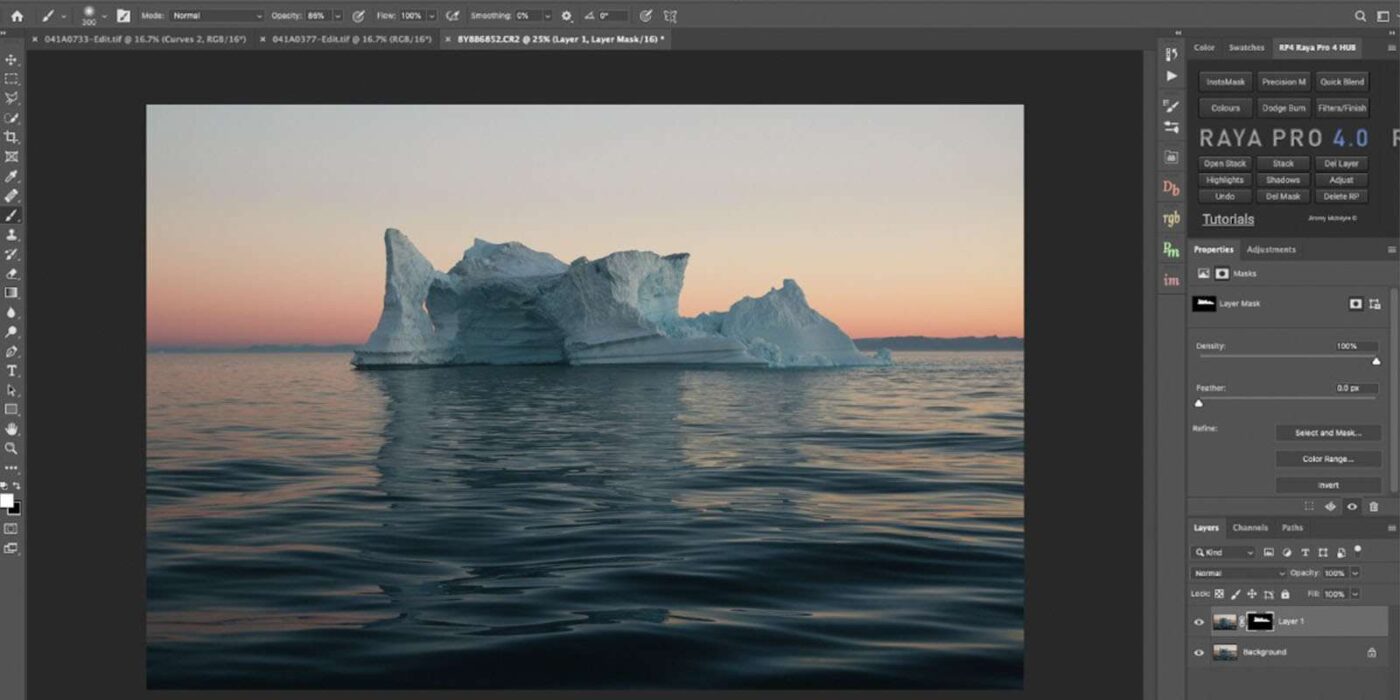Click the Select and Mask button
1400x700 pixels.
pos(1328,433)
